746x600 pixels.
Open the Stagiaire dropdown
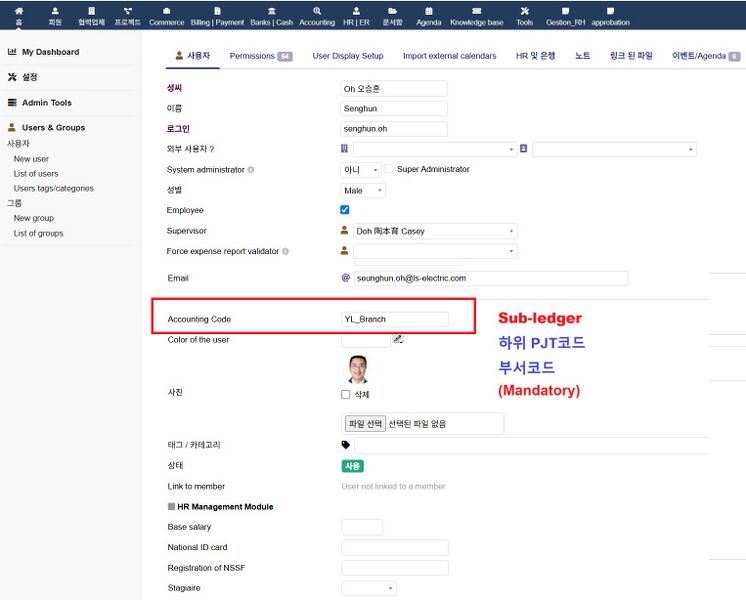(369, 588)
